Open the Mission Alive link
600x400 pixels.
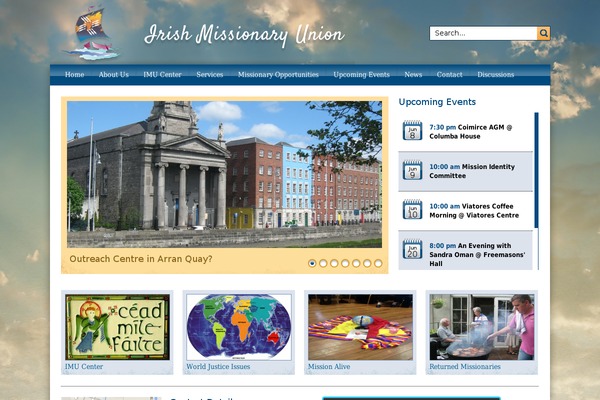pos(329,367)
